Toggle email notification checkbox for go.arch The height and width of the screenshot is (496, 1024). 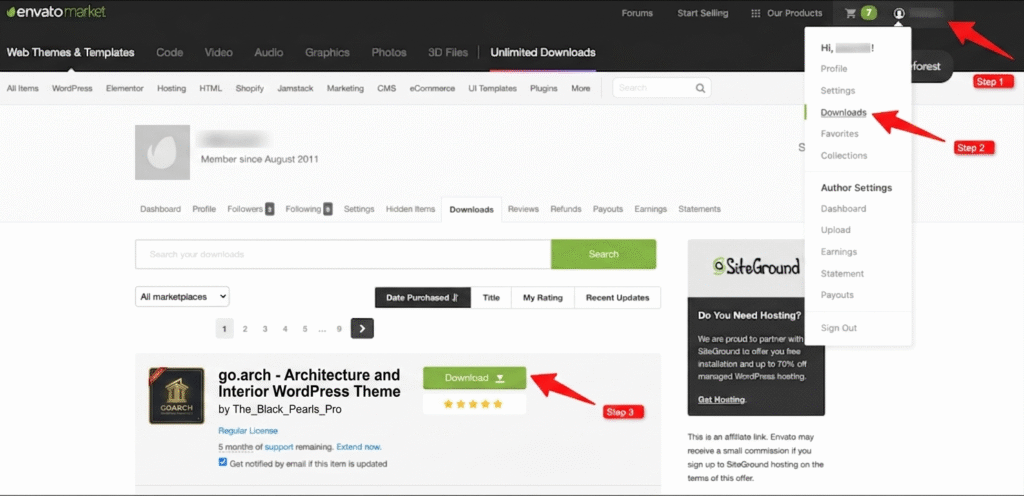(223, 462)
